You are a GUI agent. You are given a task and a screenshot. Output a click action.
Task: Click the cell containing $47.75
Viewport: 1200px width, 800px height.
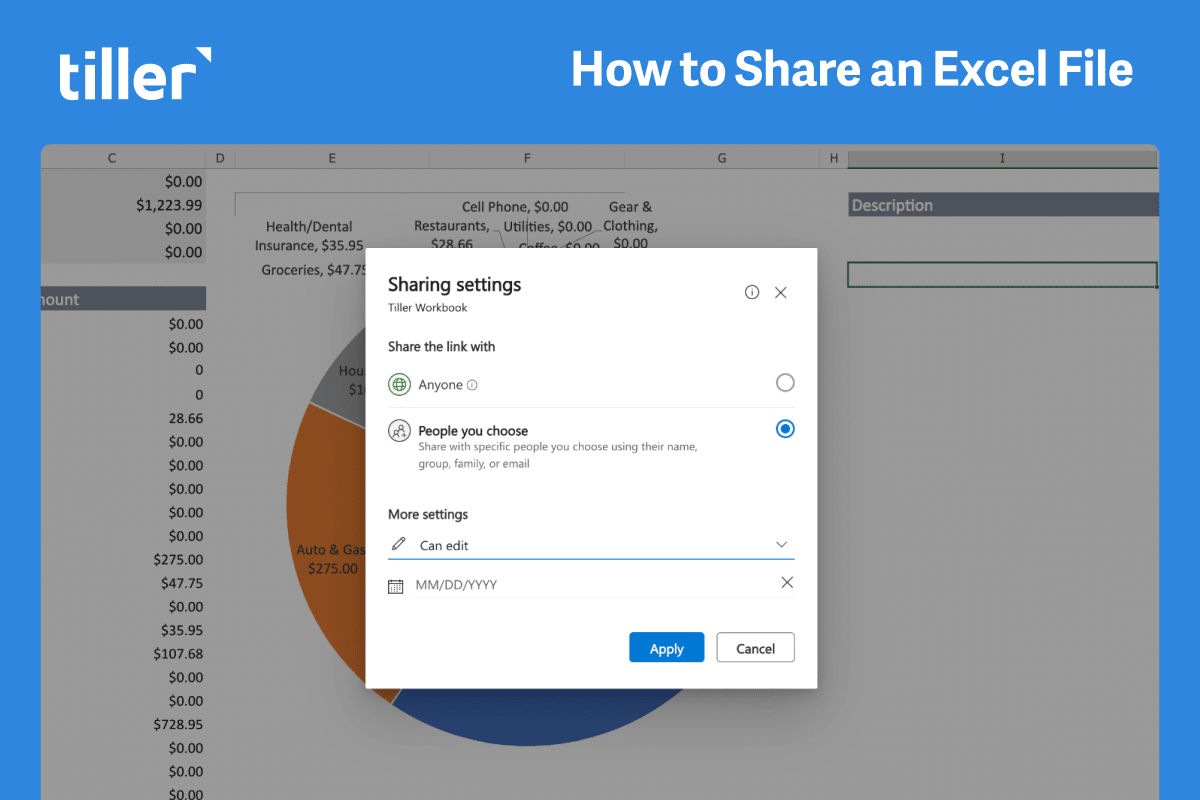123,583
